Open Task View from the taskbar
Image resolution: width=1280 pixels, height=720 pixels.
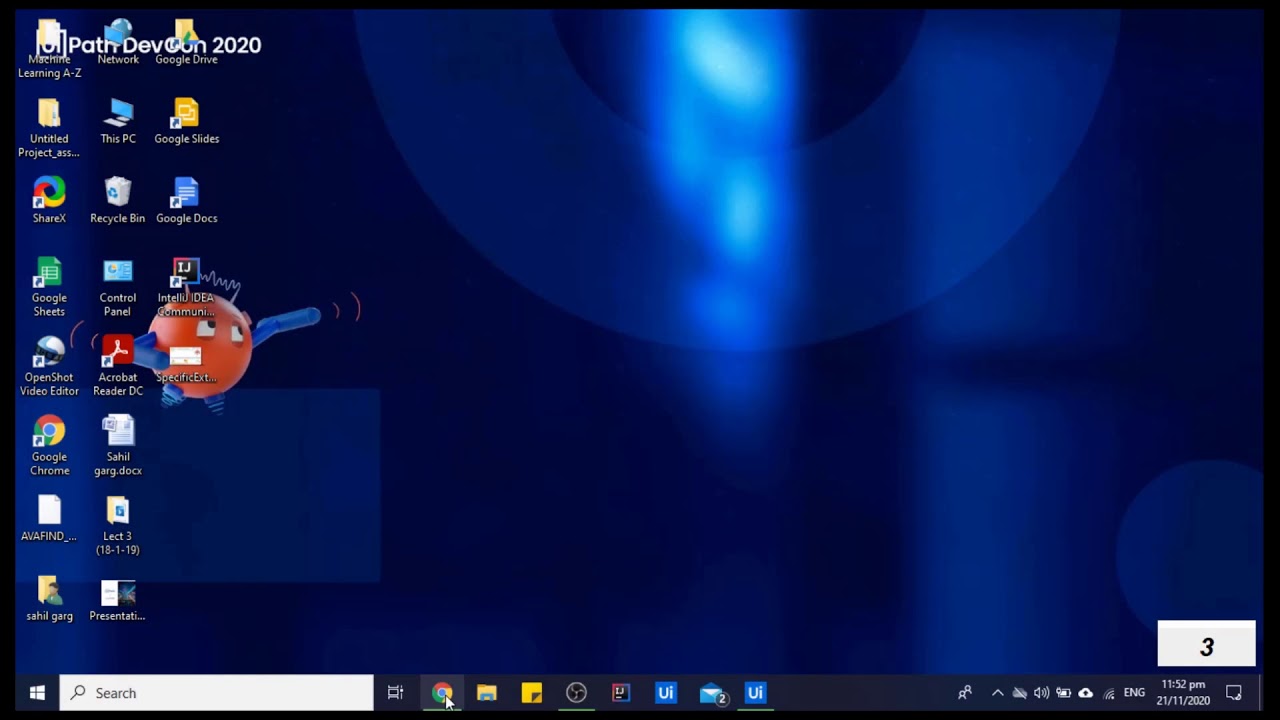point(396,693)
